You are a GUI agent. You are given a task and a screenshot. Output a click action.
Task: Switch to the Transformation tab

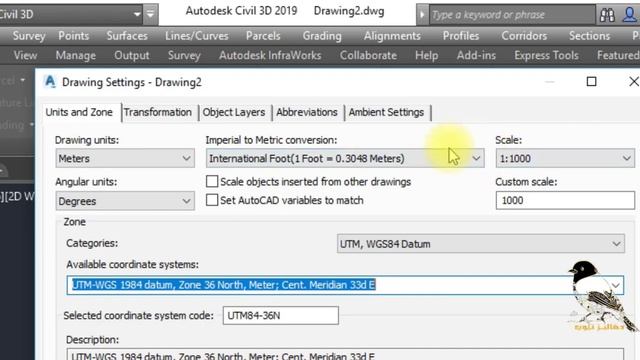158,112
